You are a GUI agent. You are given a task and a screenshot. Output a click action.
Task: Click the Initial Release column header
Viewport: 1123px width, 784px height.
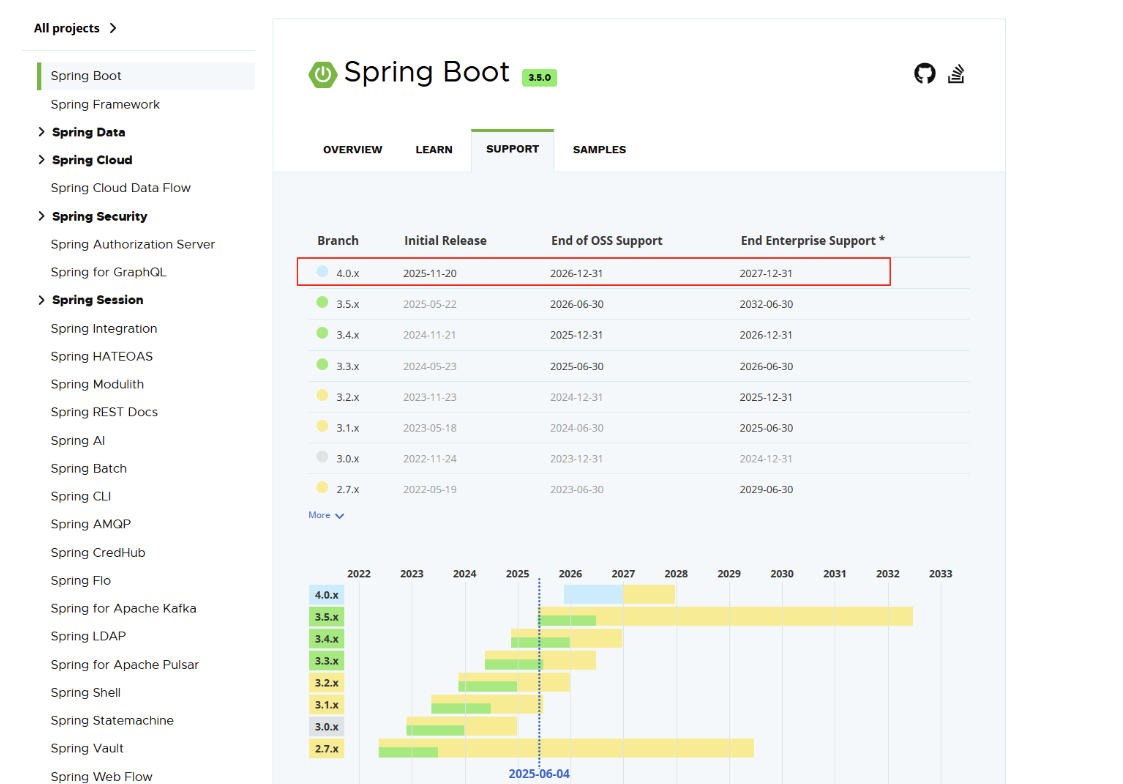[445, 241]
